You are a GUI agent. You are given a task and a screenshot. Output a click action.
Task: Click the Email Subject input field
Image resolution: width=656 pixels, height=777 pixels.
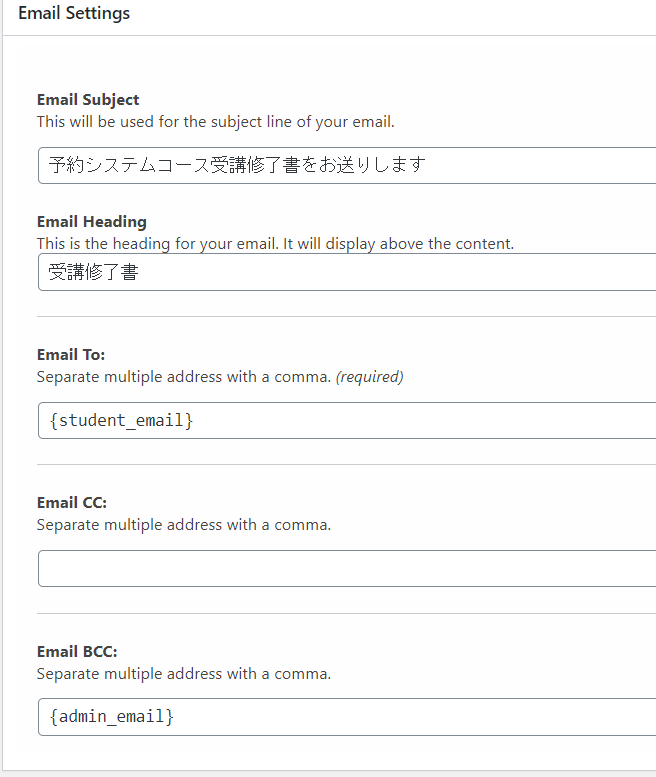347,165
